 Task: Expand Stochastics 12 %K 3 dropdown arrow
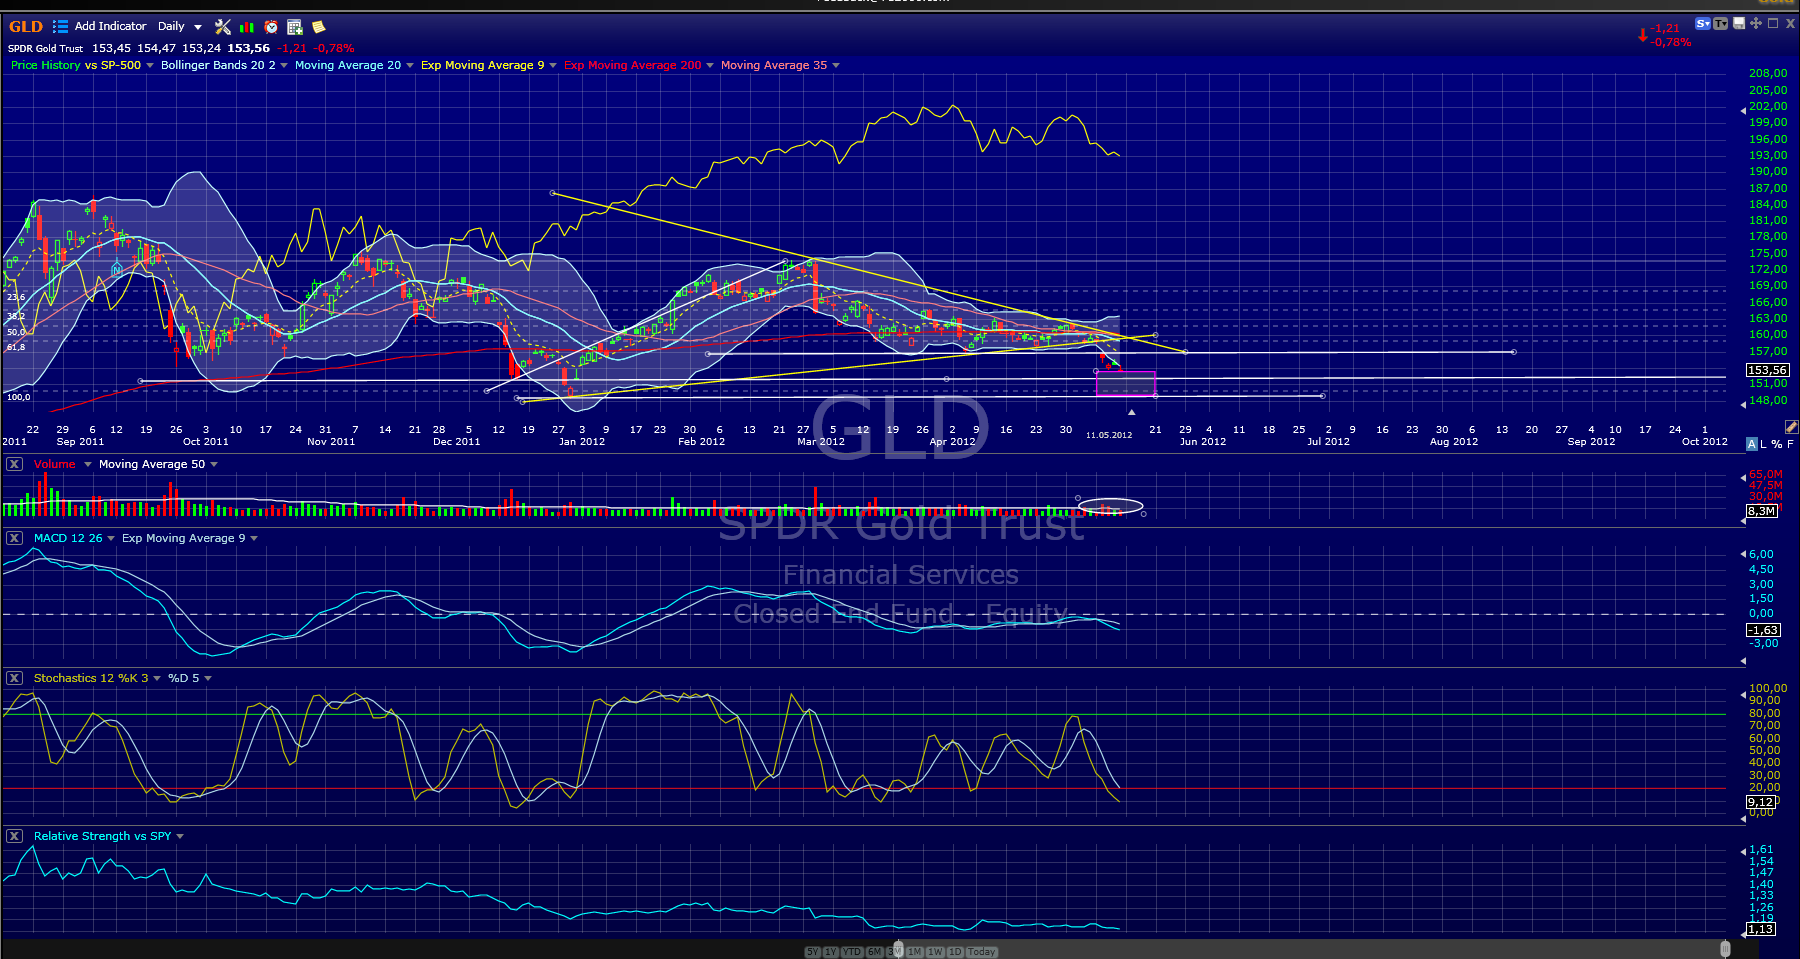tap(157, 678)
